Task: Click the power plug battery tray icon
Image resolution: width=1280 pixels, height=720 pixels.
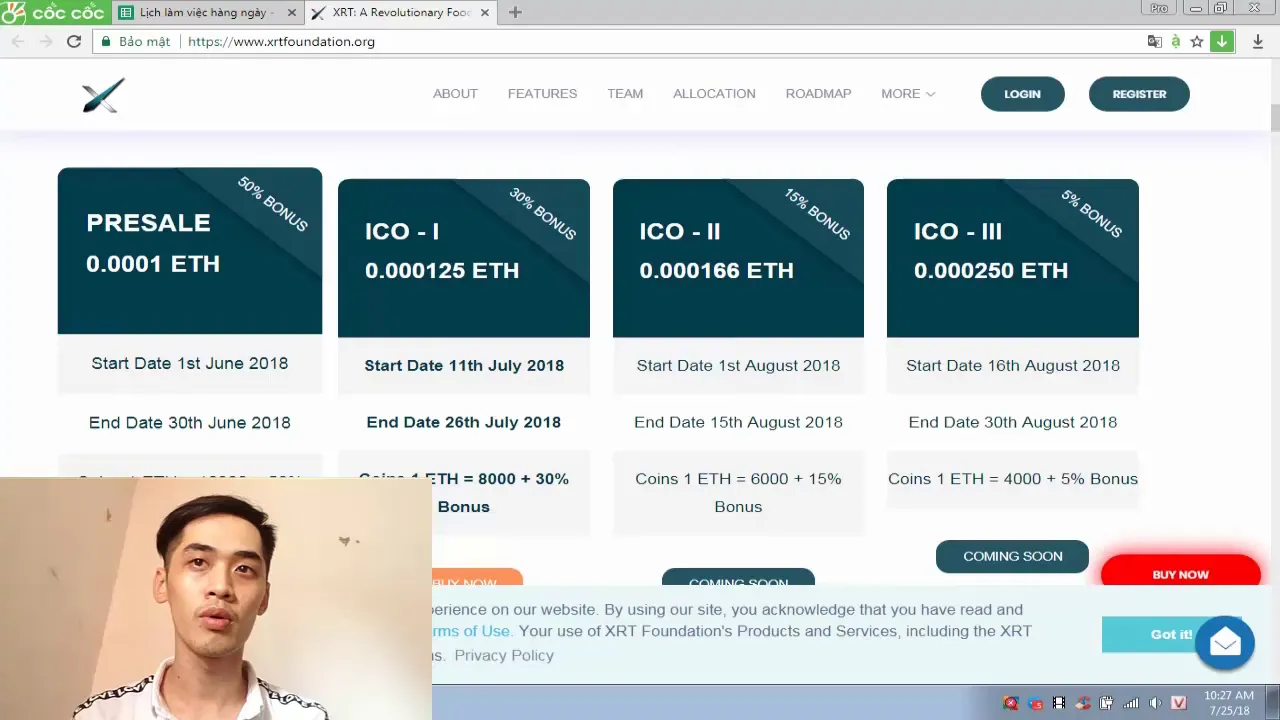Action: click(1107, 703)
